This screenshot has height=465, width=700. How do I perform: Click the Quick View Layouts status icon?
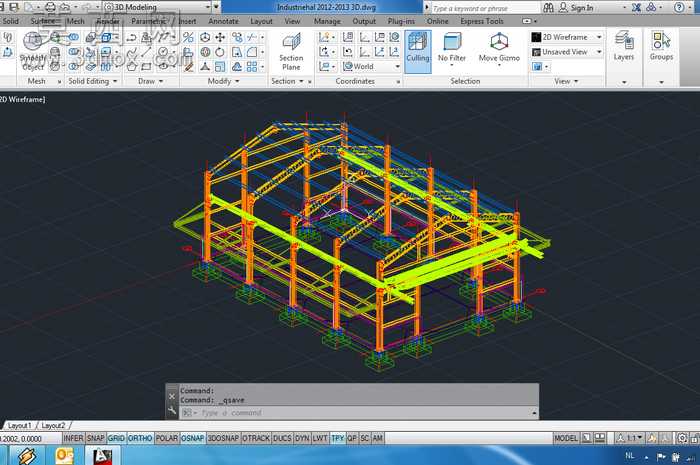587,438
